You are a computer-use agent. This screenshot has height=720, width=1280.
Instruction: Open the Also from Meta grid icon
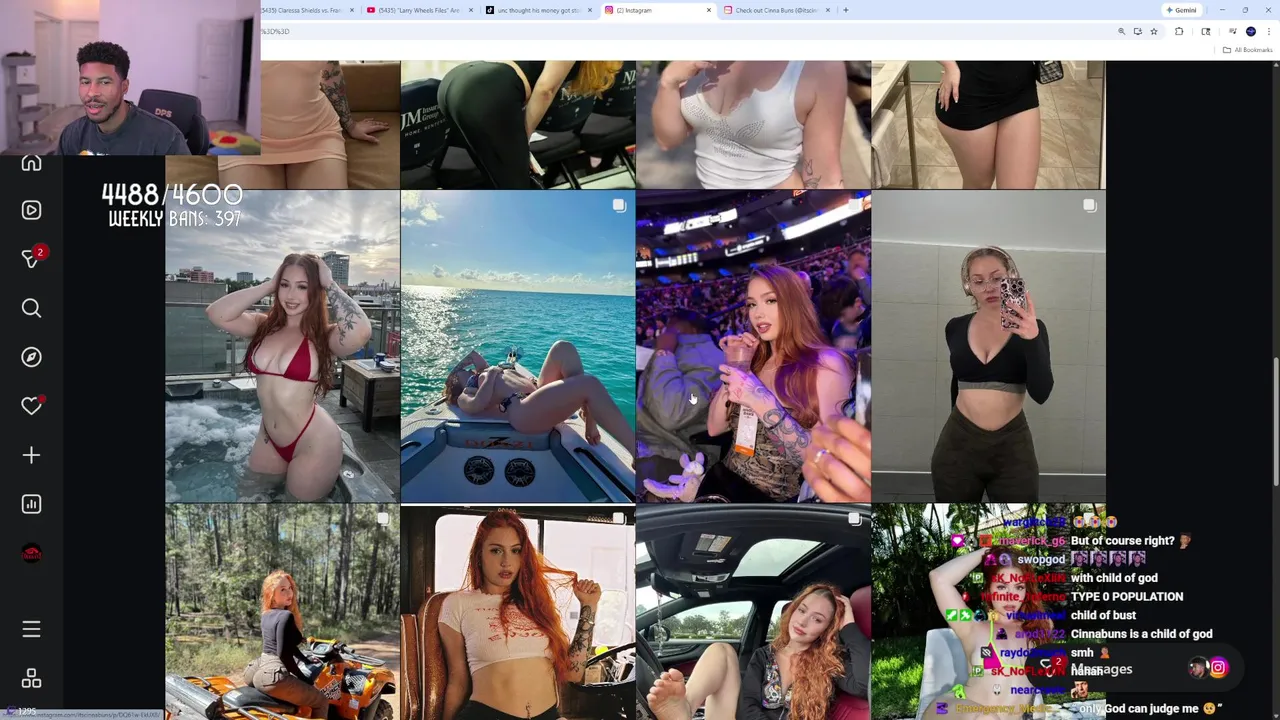tap(31, 678)
